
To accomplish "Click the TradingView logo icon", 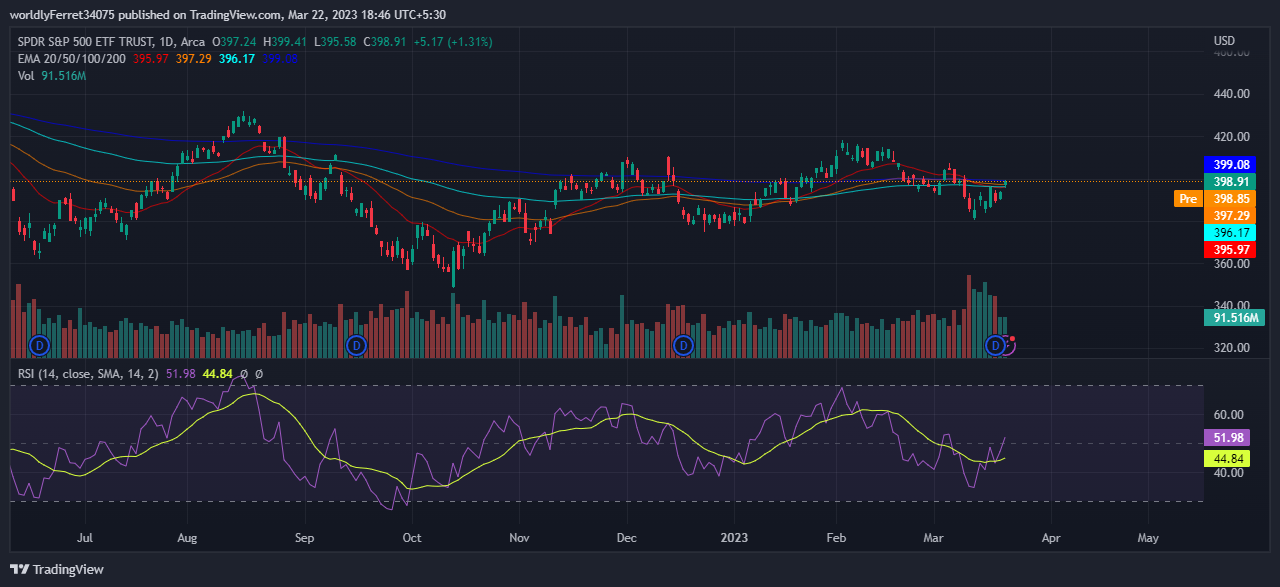I will 20,569.
